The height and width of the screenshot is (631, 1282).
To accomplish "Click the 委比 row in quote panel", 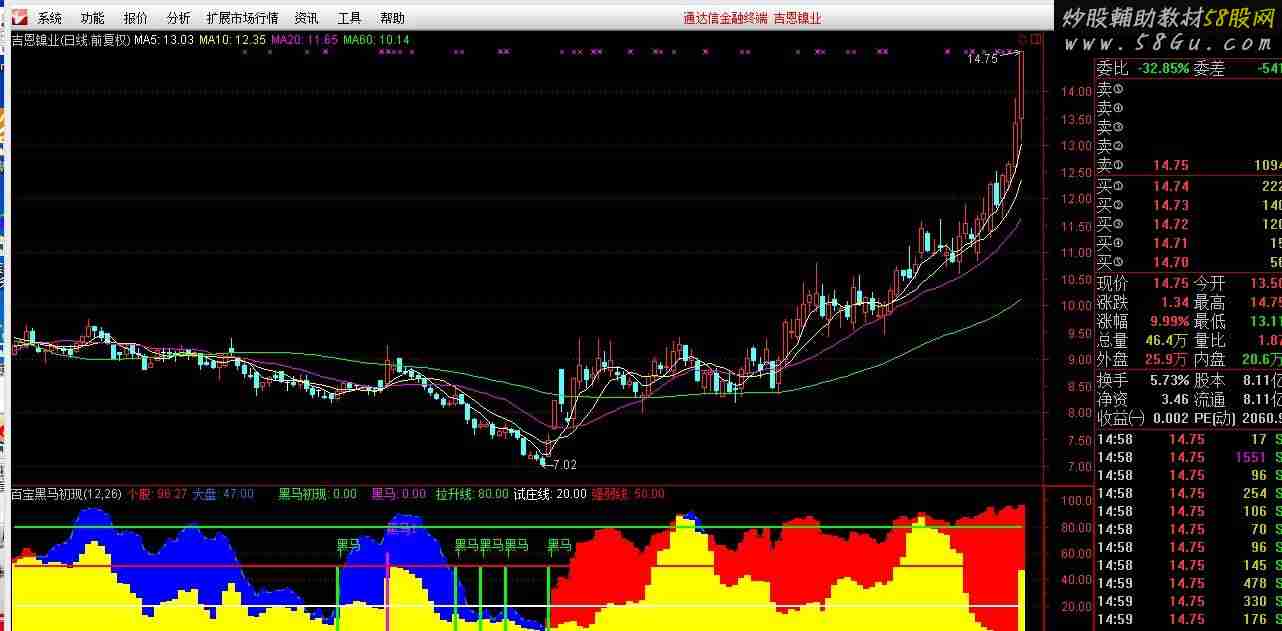I will click(1189, 69).
